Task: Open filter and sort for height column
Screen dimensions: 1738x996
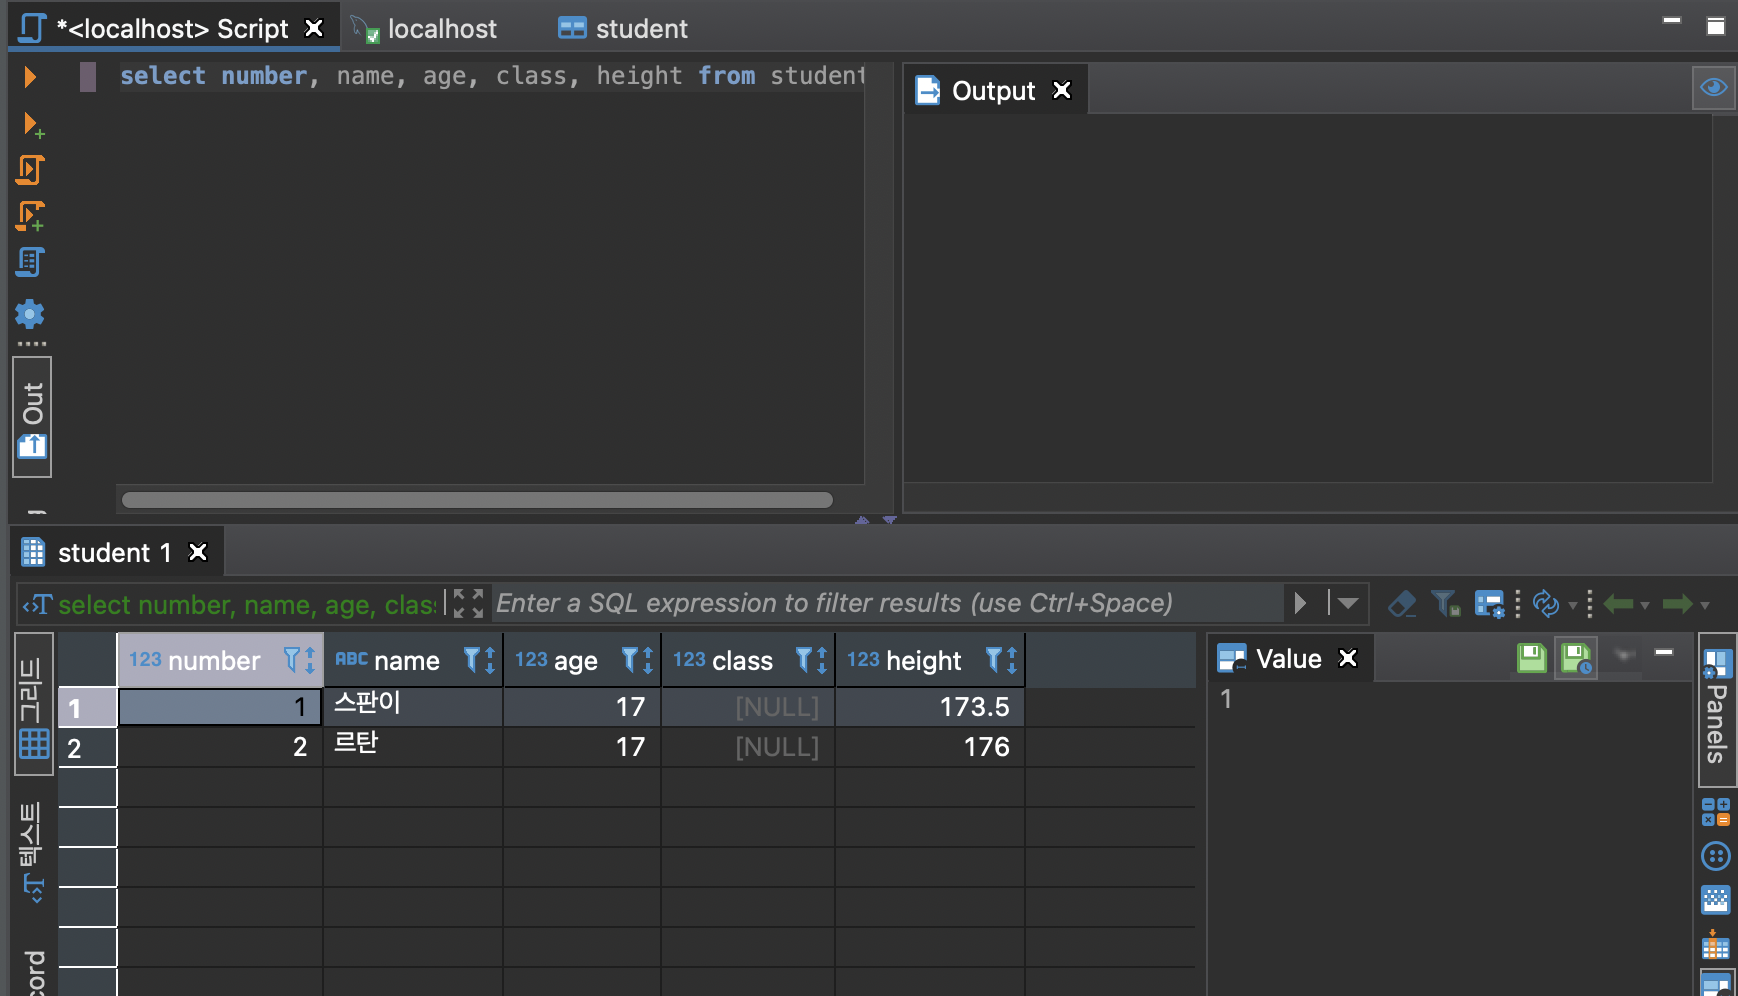Action: click(x=1001, y=660)
